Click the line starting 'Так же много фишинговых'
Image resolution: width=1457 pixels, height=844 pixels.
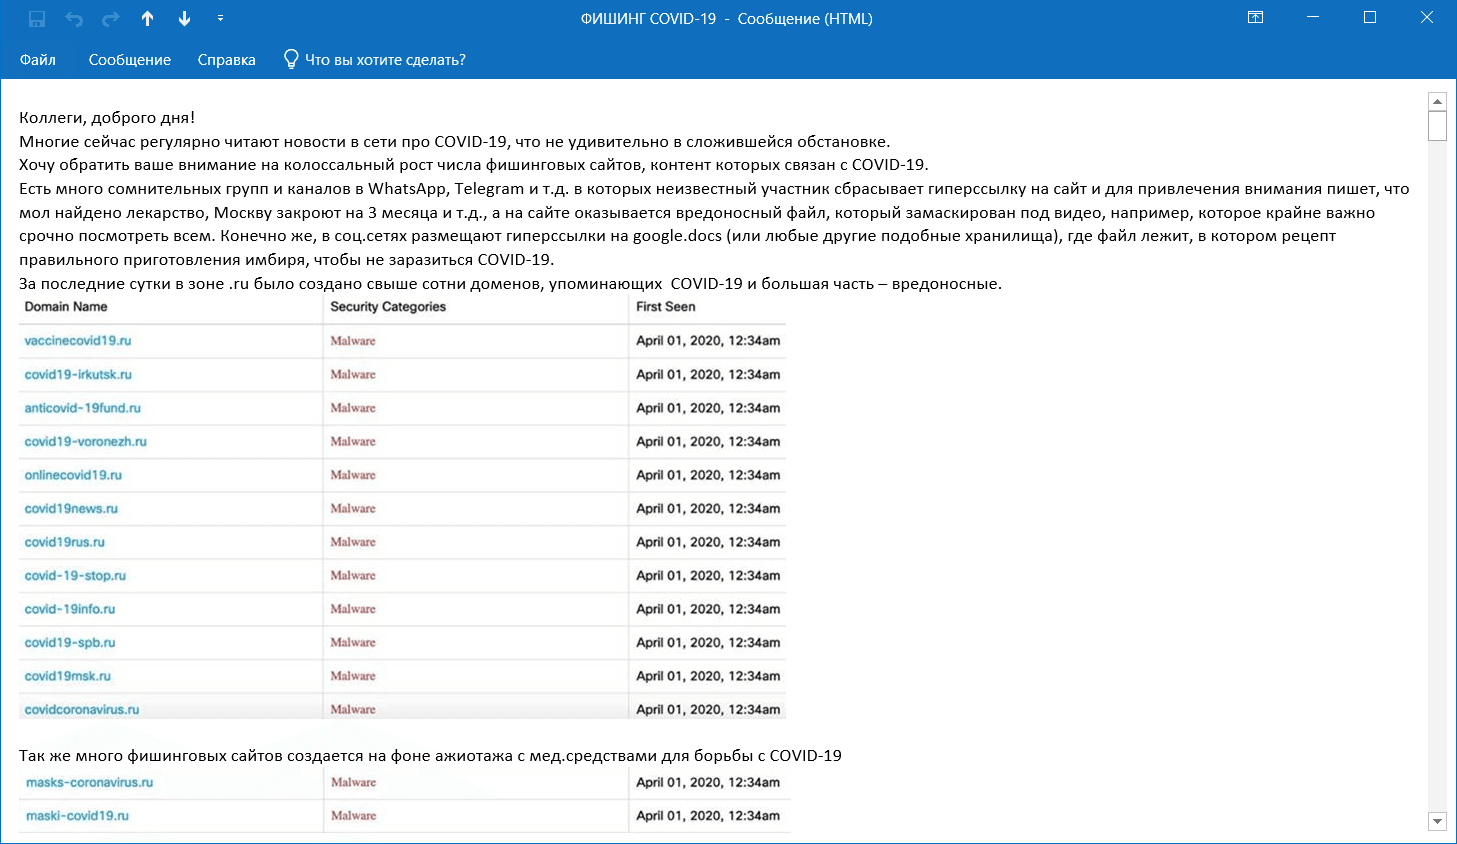pos(430,756)
